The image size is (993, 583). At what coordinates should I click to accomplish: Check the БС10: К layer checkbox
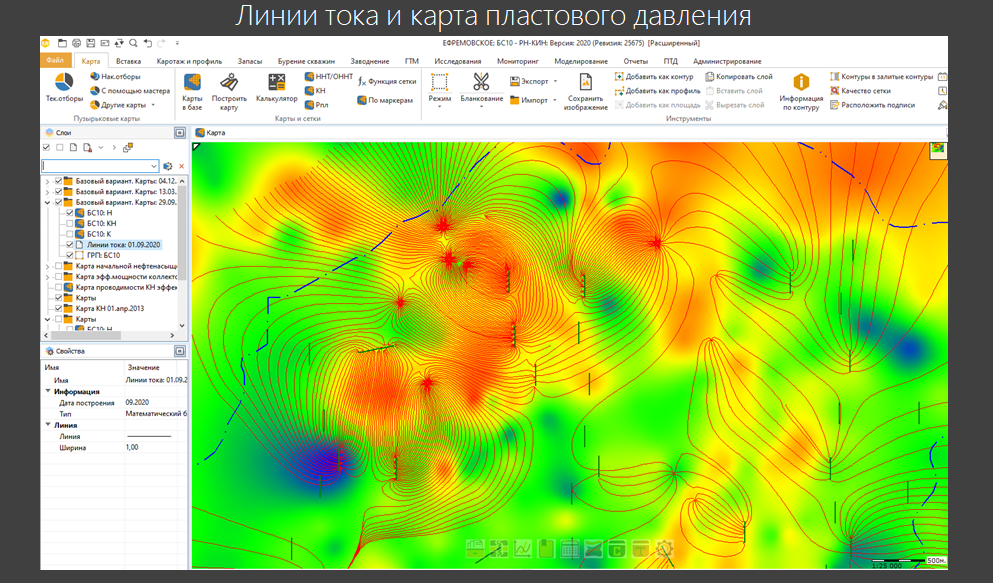pyautogui.click(x=70, y=234)
